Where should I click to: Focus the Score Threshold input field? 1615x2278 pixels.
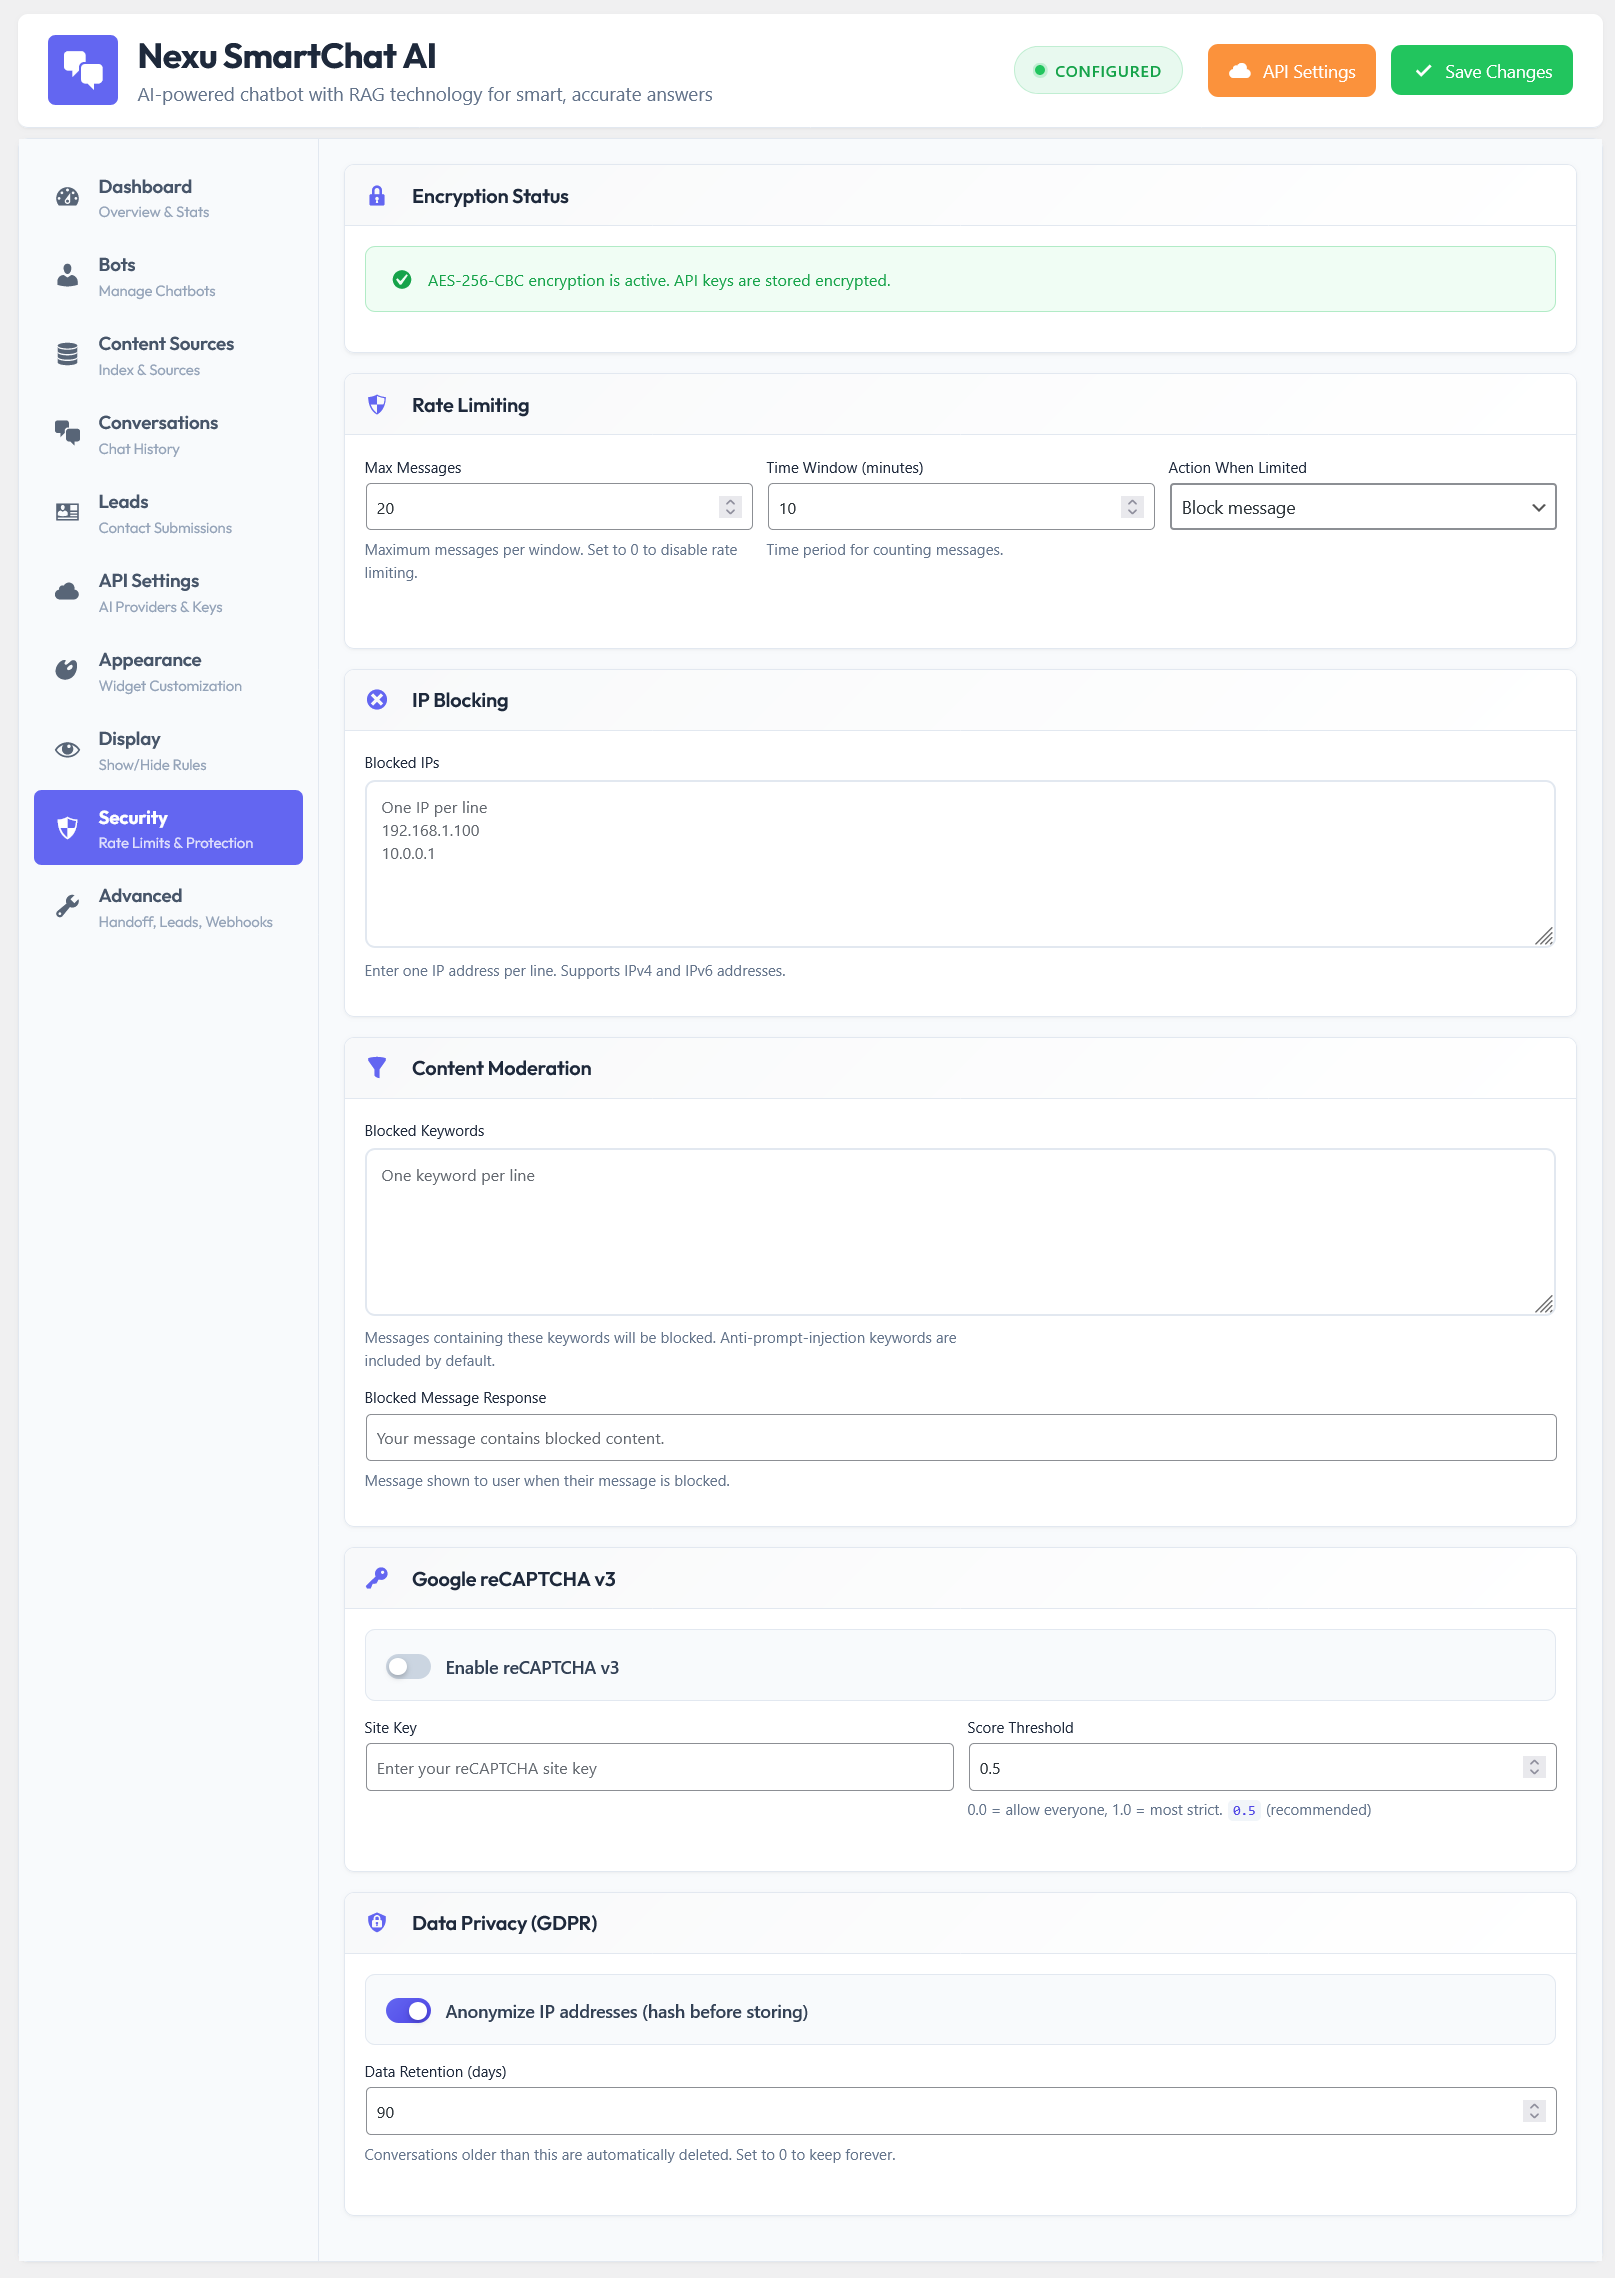[x=1262, y=1767]
